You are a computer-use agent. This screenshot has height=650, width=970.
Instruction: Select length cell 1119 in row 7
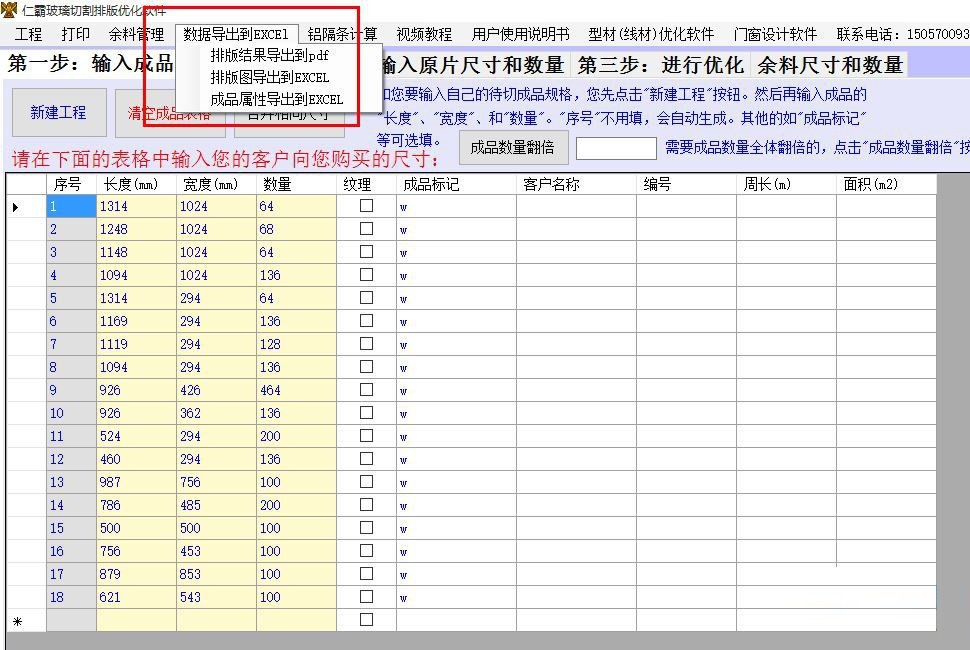pos(137,344)
